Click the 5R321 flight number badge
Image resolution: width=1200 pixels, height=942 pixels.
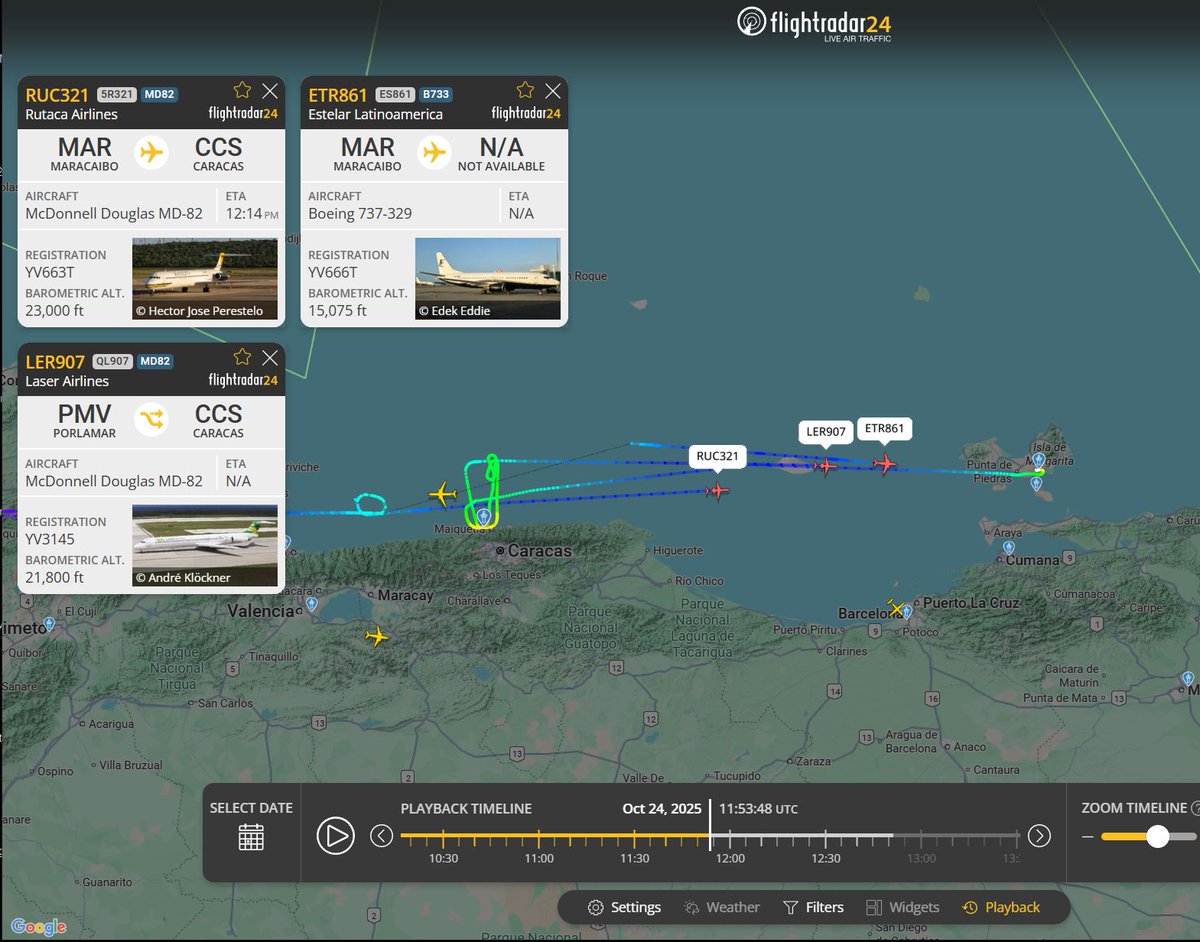point(115,94)
